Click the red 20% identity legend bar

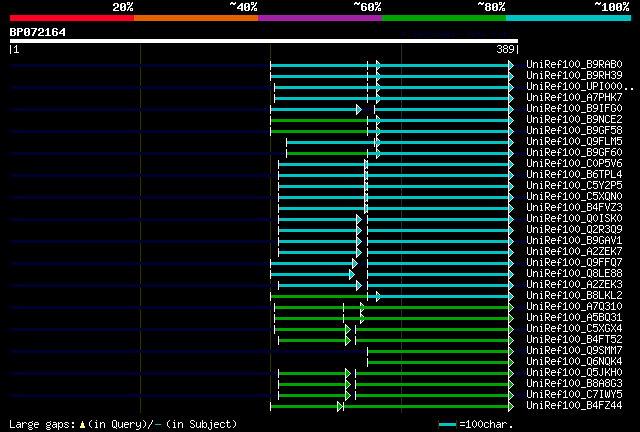tap(72, 18)
